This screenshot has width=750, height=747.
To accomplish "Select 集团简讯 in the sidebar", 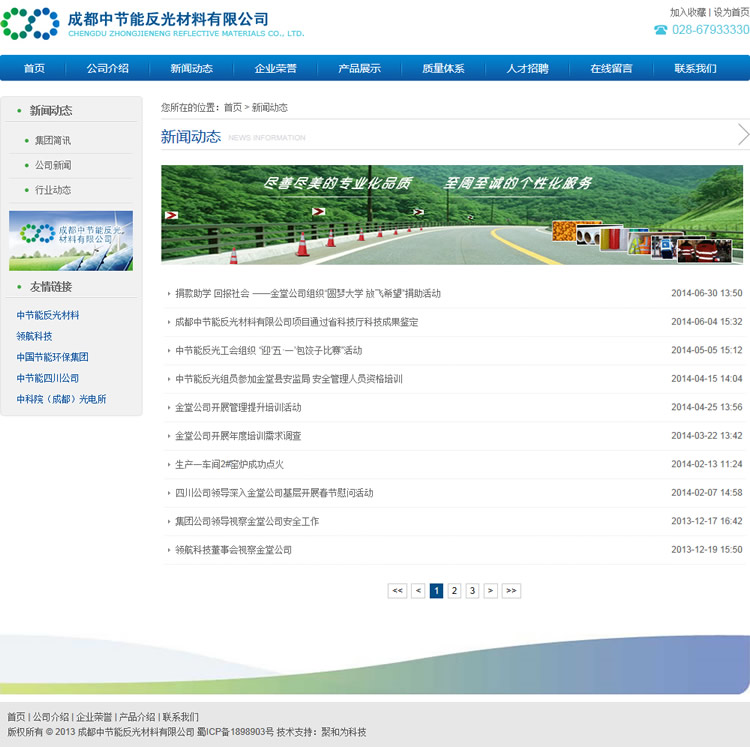I will tap(53, 141).
